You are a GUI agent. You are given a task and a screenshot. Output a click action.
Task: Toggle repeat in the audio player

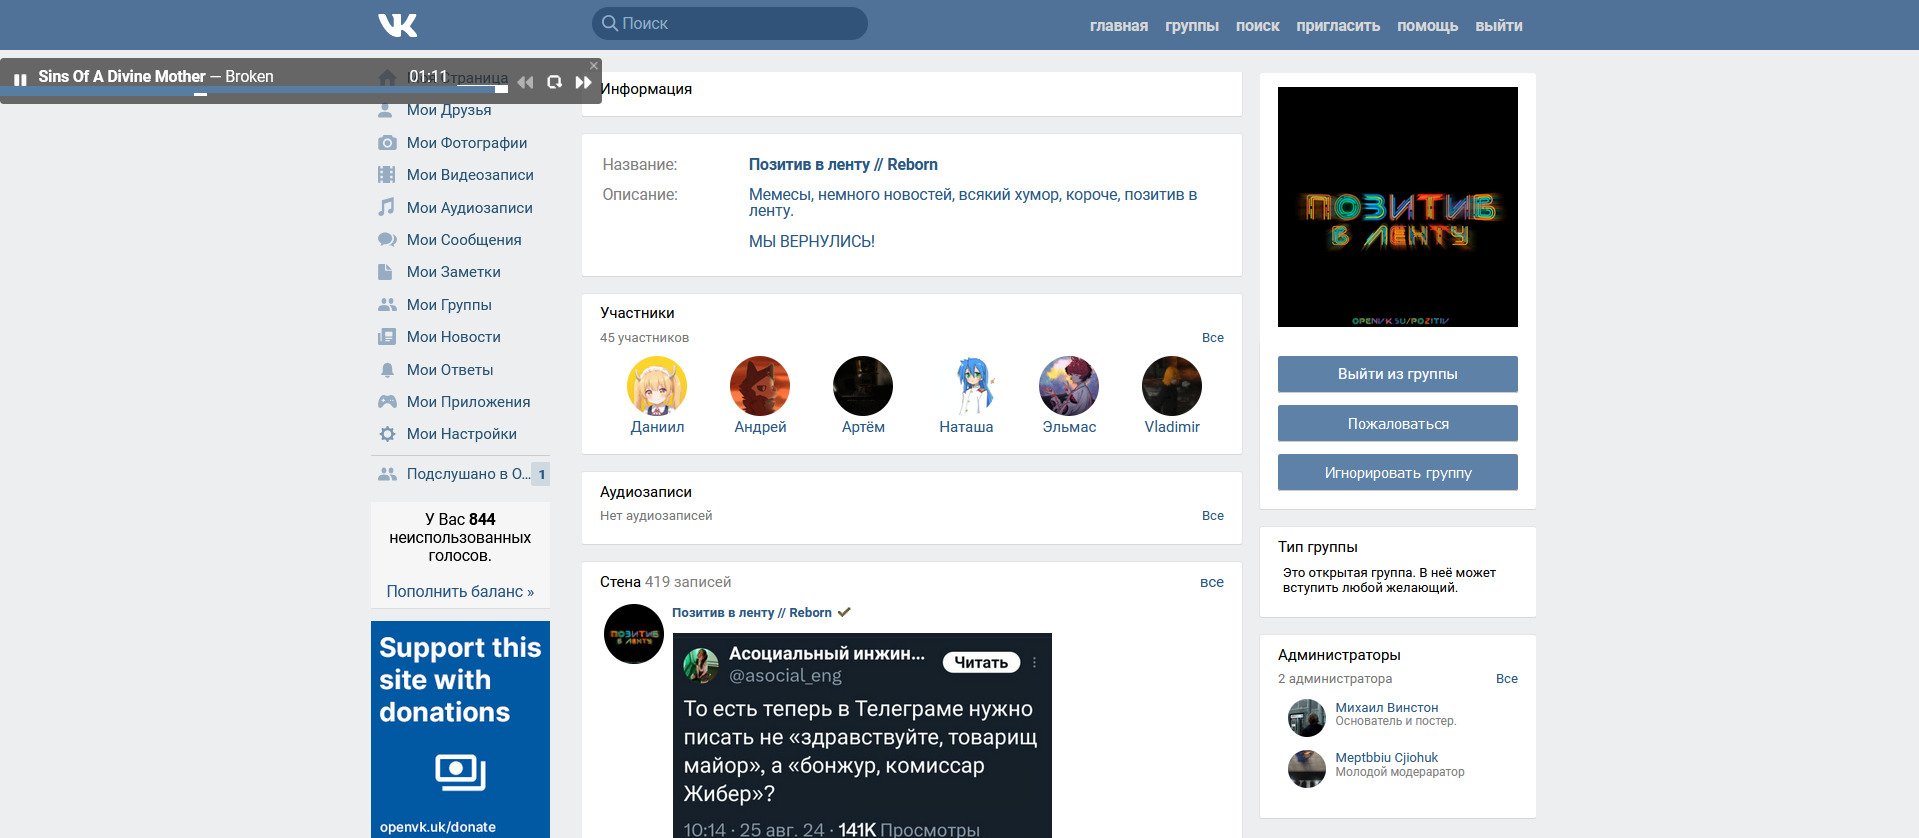[x=554, y=82]
